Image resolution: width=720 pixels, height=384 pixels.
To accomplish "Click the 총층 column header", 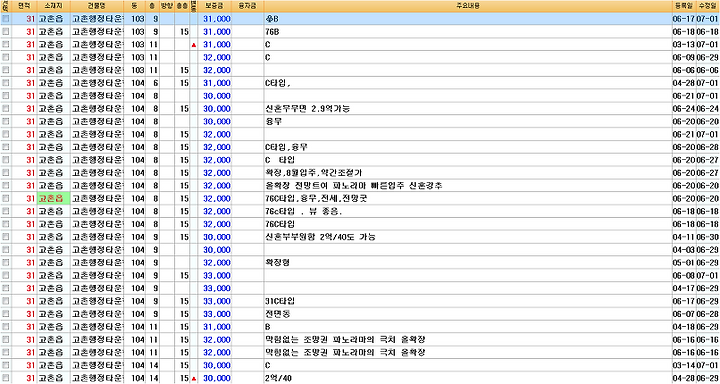I will [182, 6].
